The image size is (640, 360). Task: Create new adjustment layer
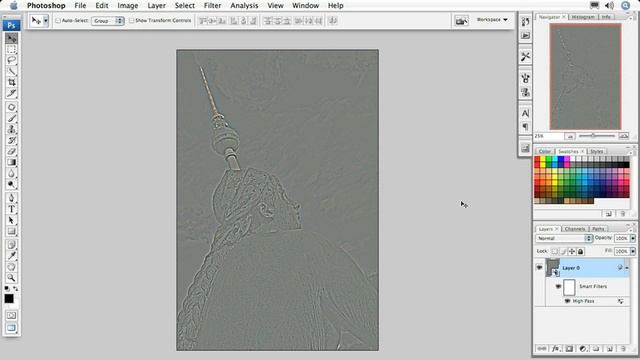583,349
